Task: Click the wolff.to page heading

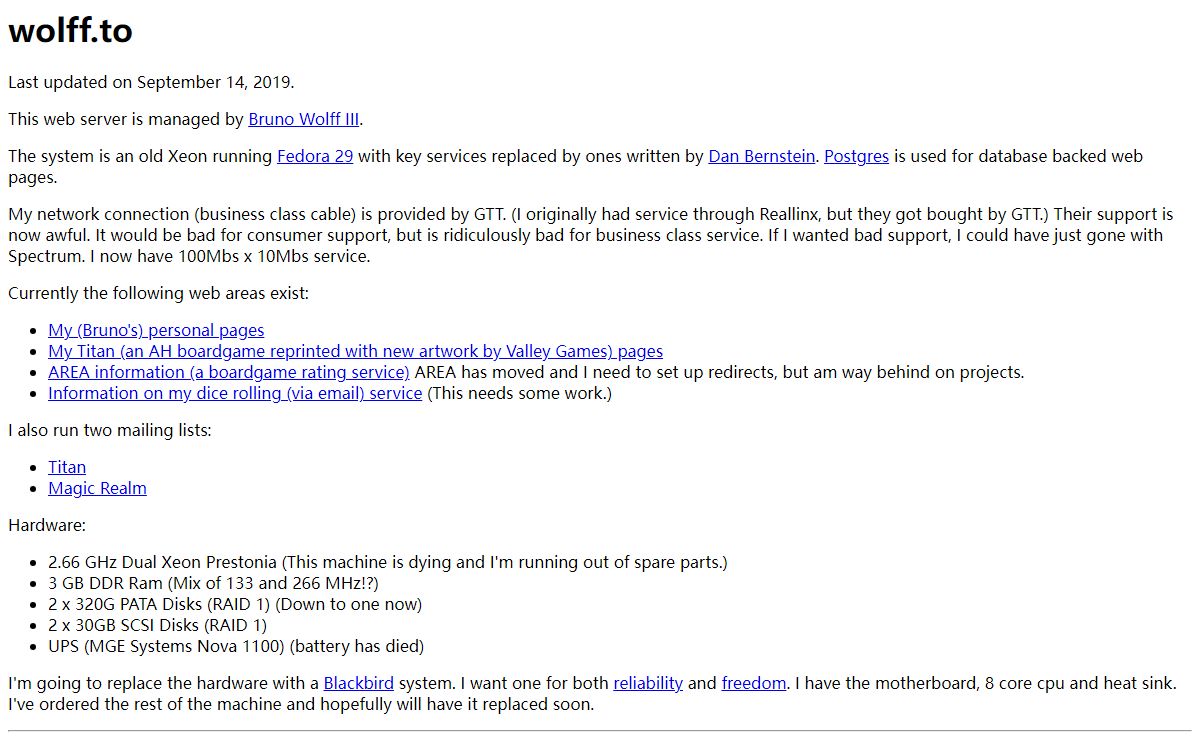Action: tap(70, 31)
